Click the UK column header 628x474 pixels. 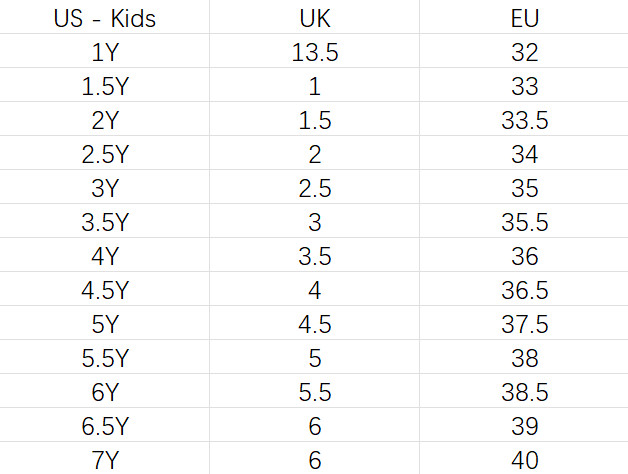click(x=314, y=18)
